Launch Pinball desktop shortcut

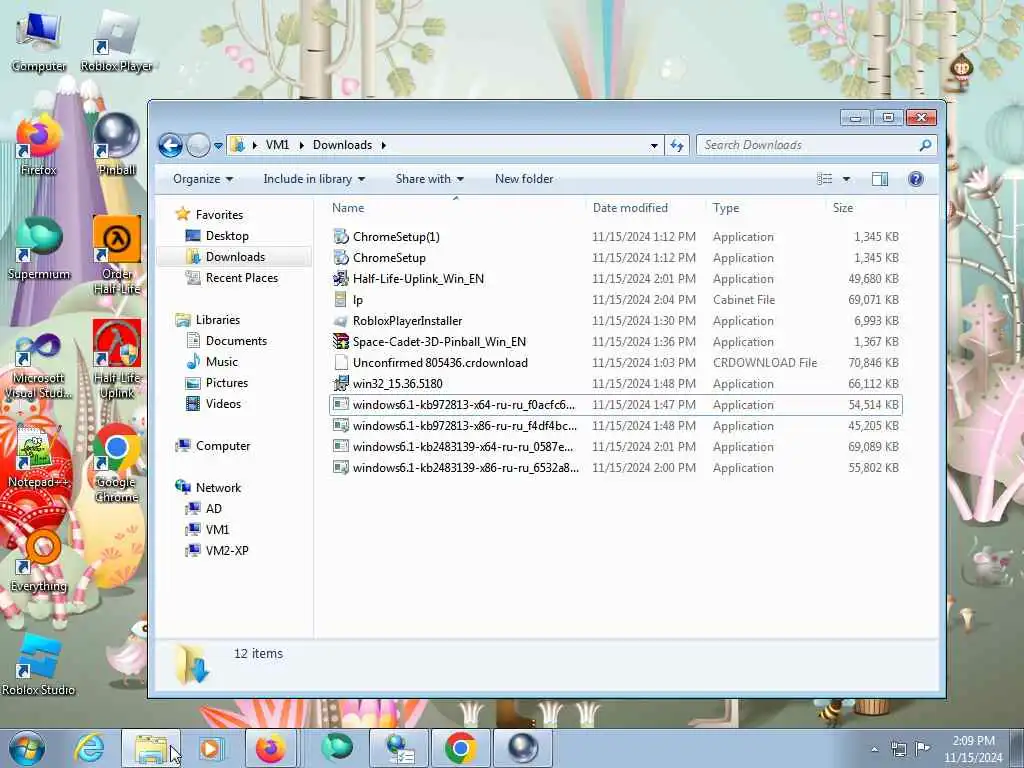[x=117, y=145]
